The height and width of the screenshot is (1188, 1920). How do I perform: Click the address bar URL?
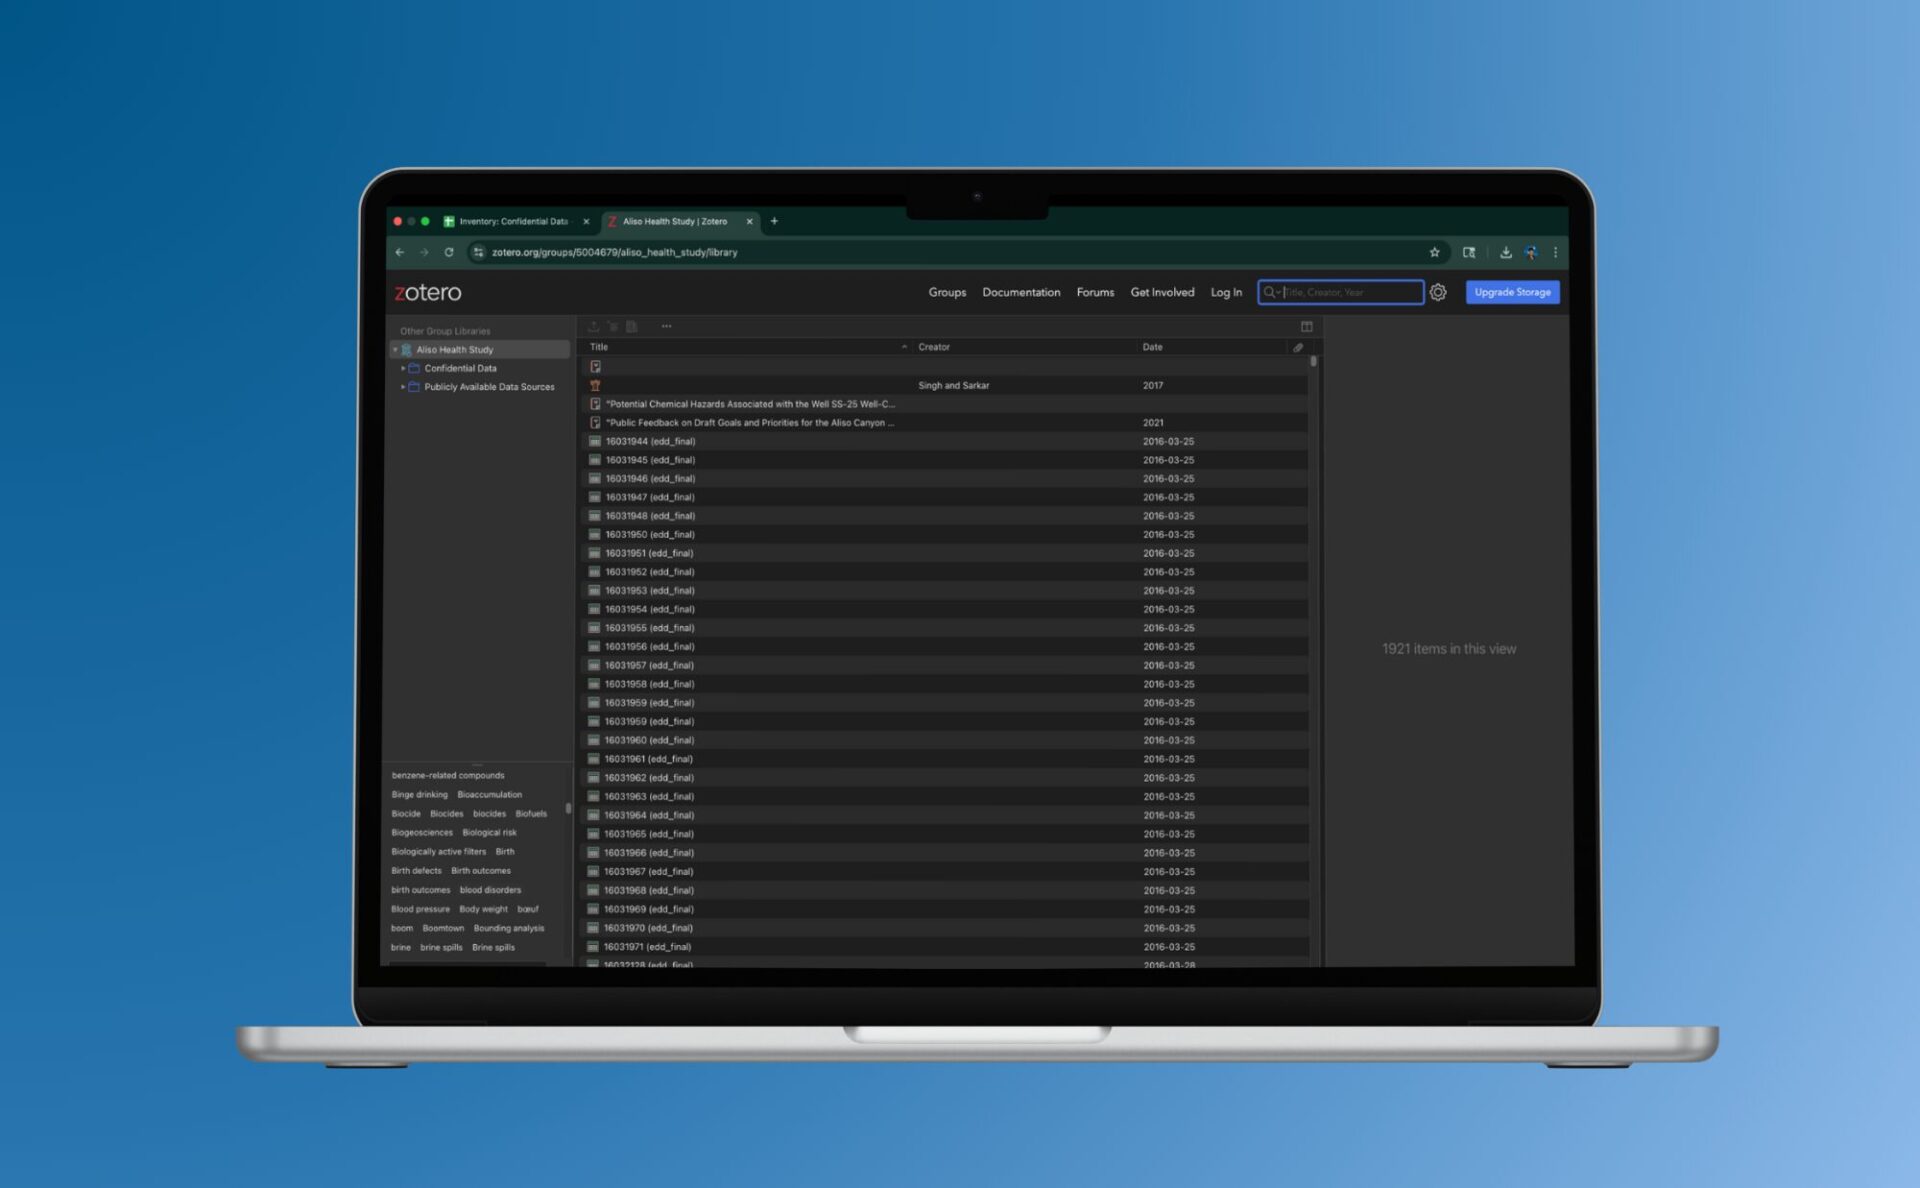click(614, 252)
